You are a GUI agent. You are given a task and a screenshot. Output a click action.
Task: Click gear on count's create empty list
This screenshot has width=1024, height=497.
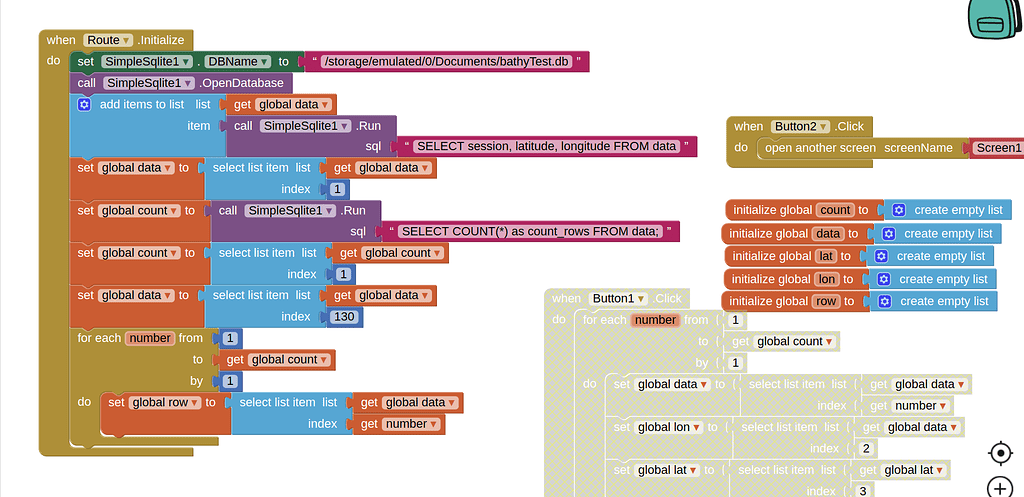pos(899,210)
